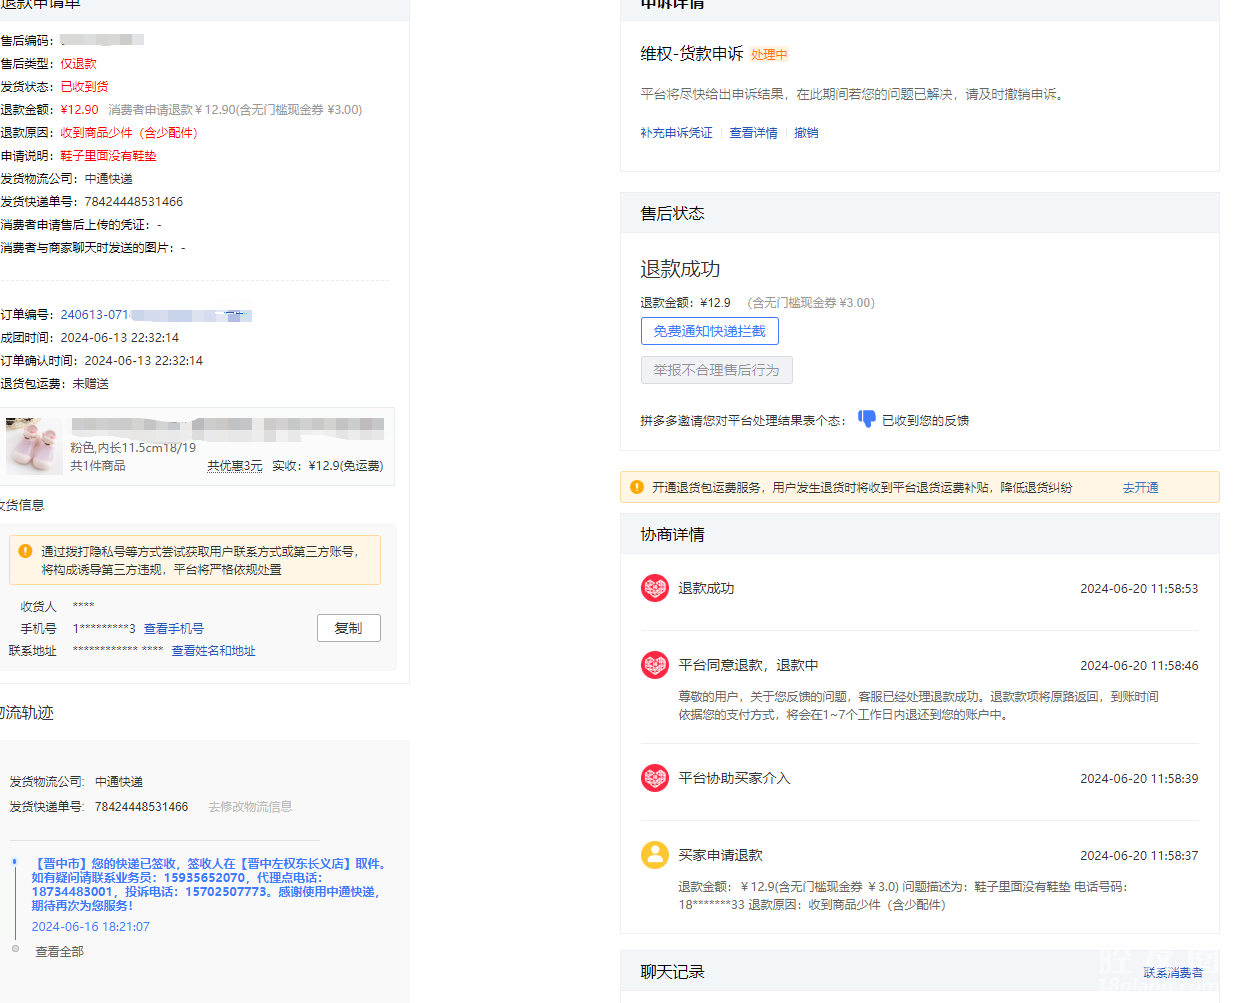This screenshot has height=1003, width=1235.
Task: Click 查看姓名和地址 link
Action: (213, 651)
